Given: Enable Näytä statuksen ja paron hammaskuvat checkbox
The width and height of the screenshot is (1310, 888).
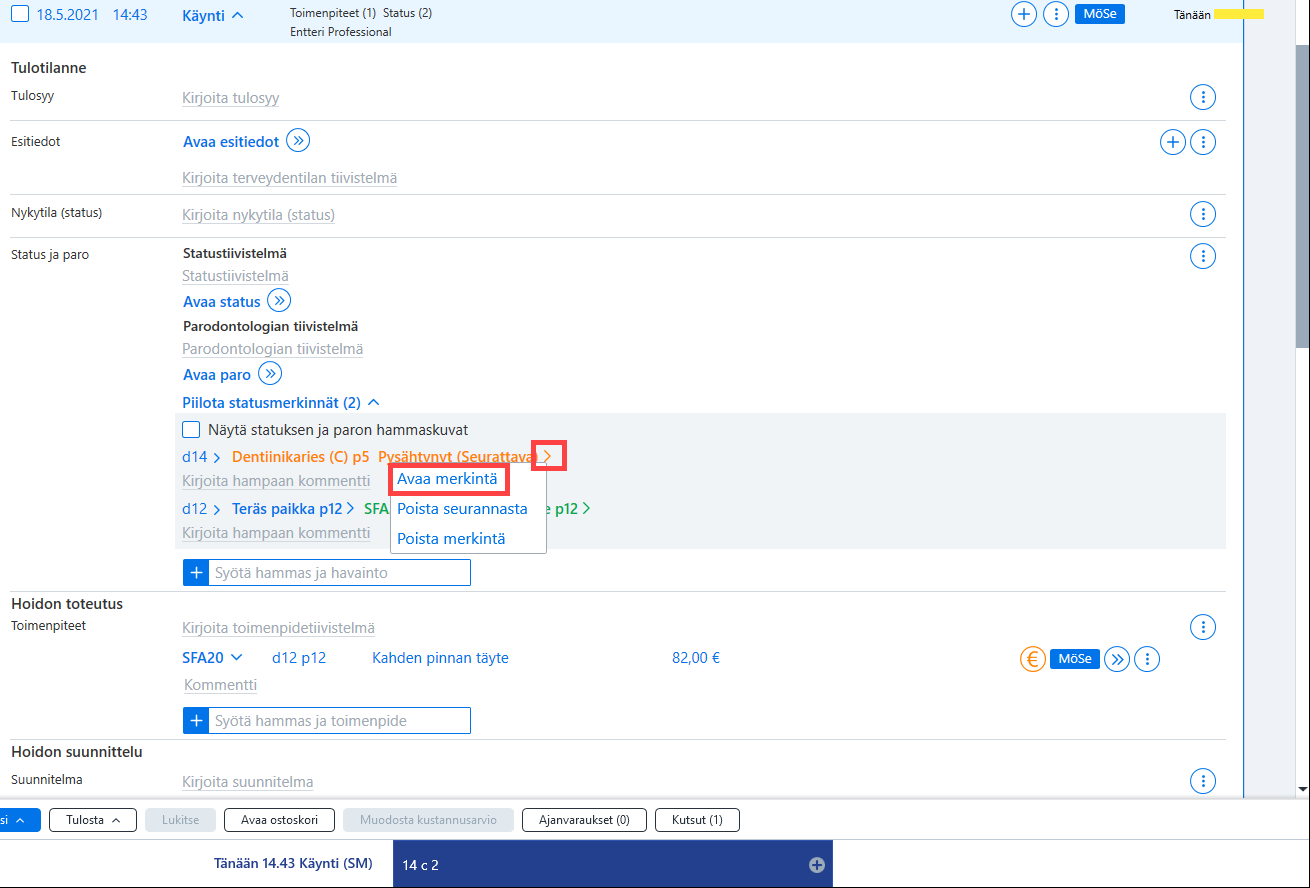Looking at the screenshot, I should 191,429.
